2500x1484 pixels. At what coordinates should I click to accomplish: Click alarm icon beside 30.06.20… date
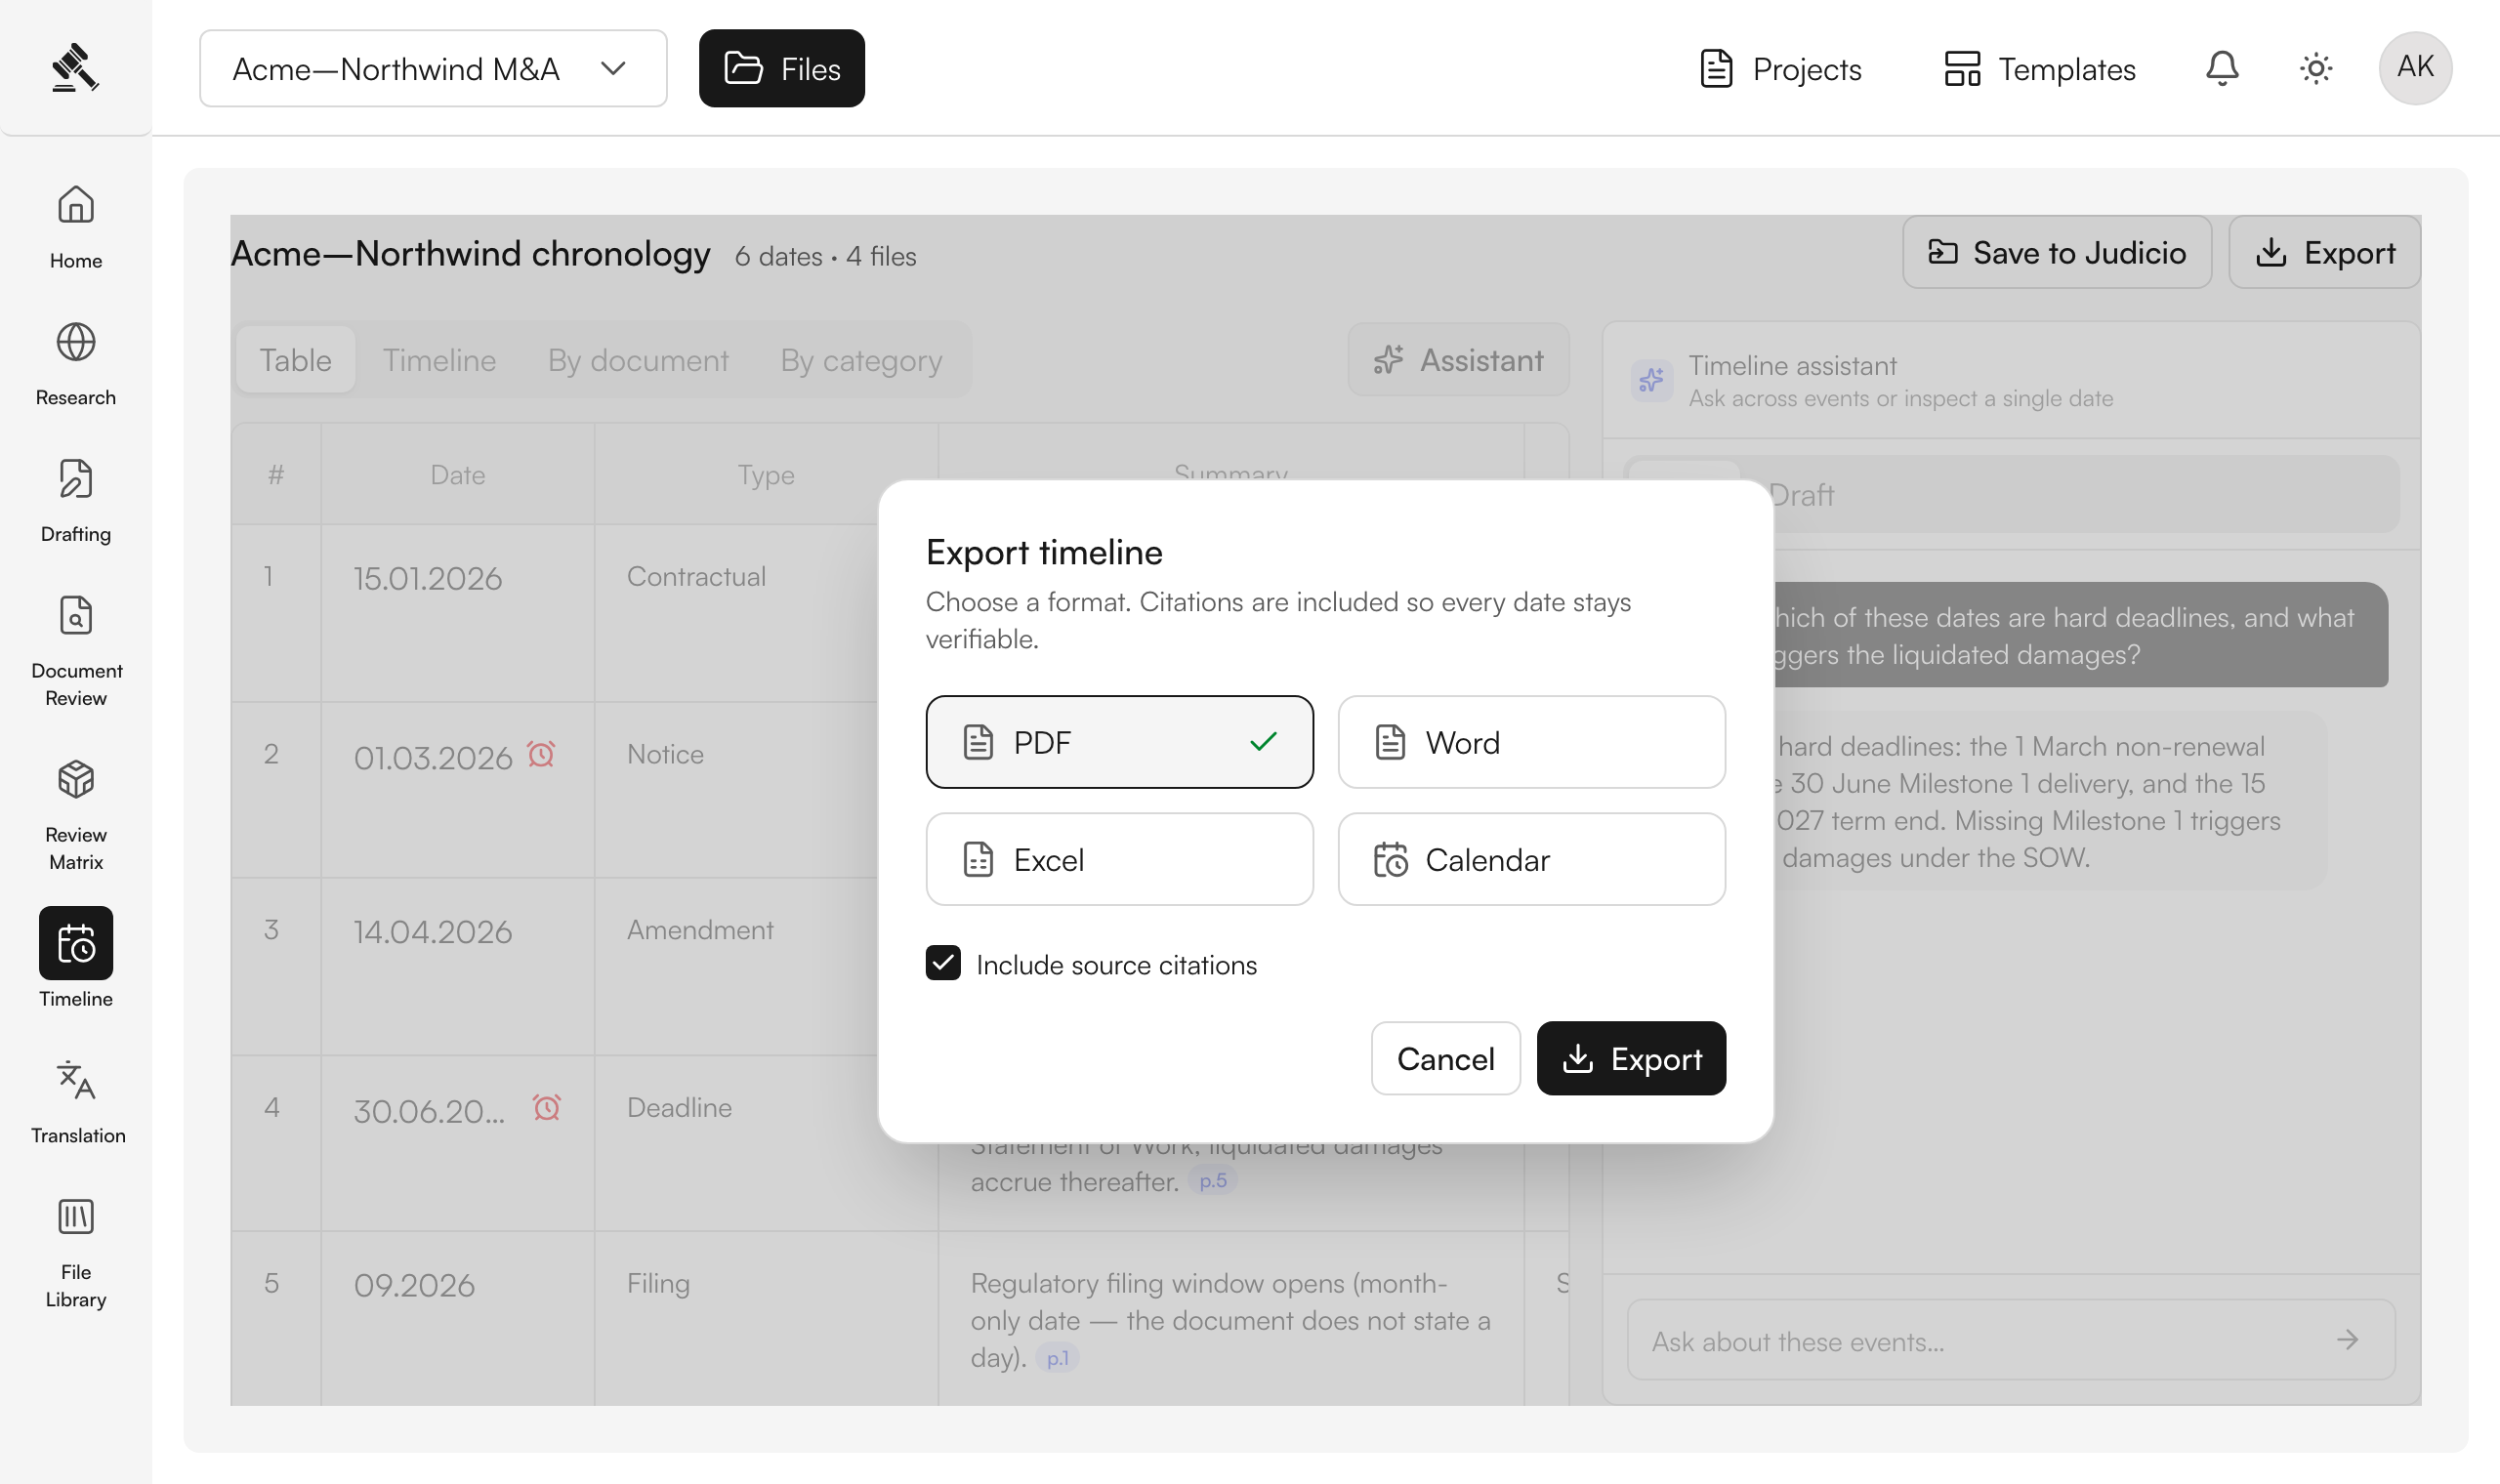(547, 1107)
